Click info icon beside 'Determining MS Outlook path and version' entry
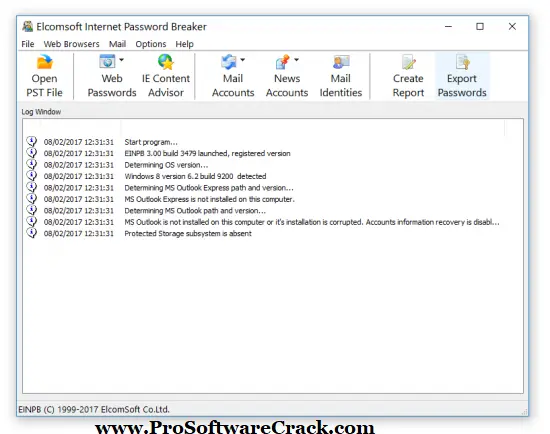Viewport: 550px width, 434px height. click(32, 210)
